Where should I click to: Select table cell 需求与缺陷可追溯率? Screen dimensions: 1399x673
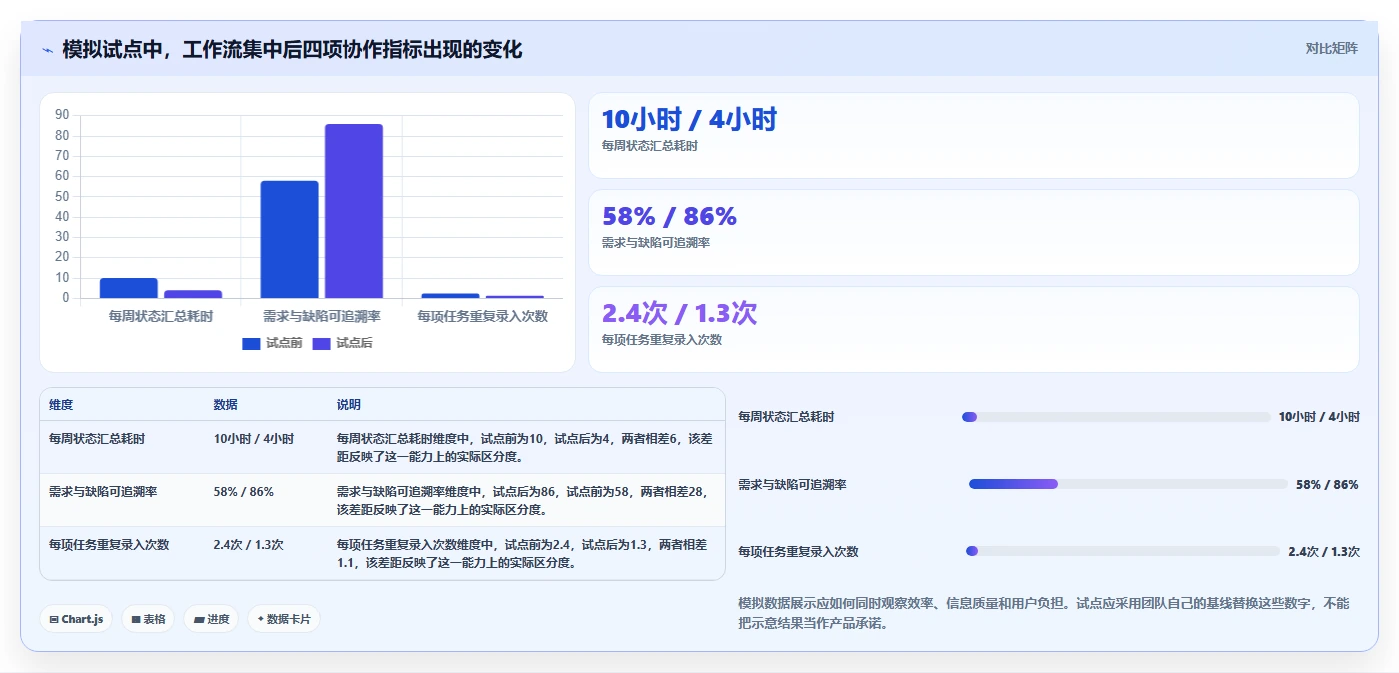103,492
